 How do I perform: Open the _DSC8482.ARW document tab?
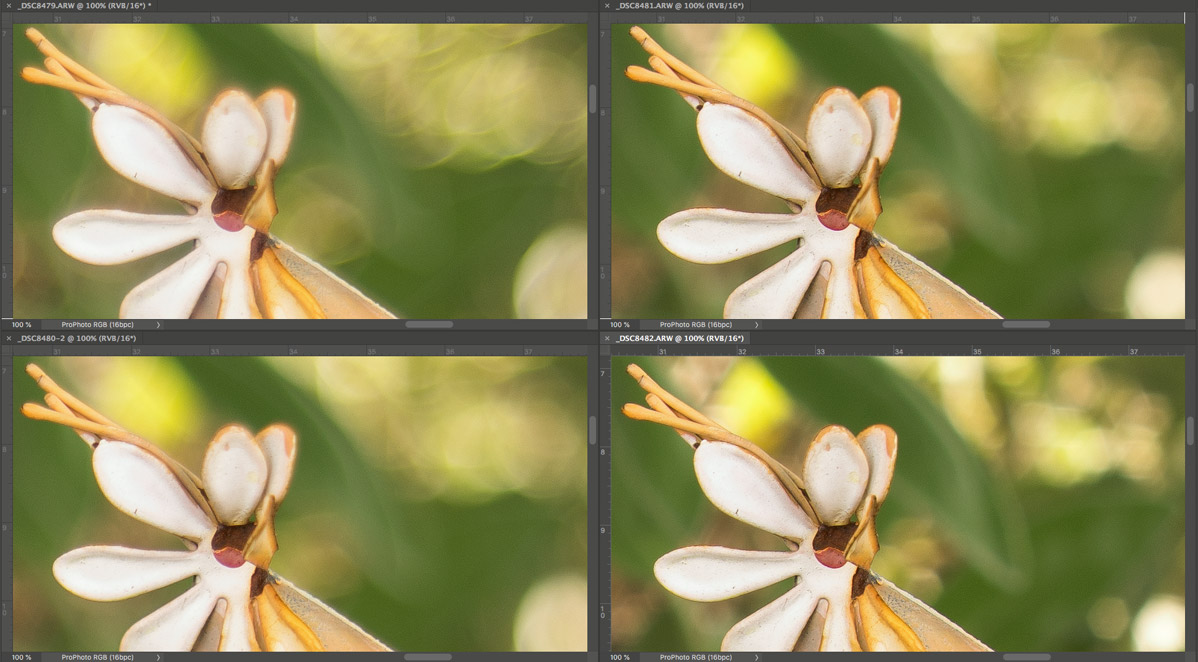tap(679, 339)
